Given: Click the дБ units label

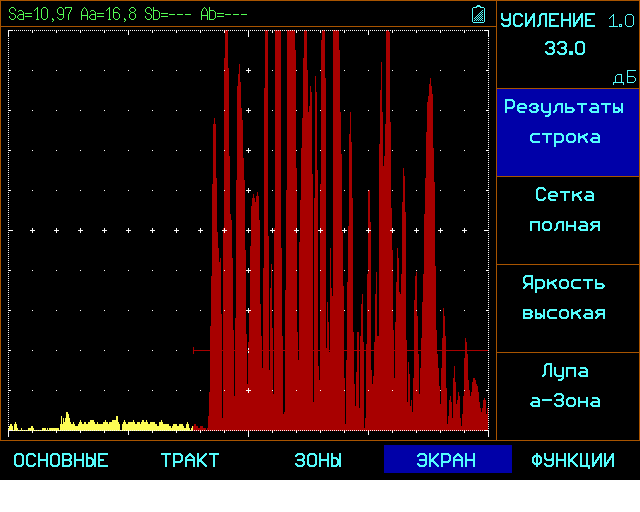Looking at the screenshot, I should 624,77.
